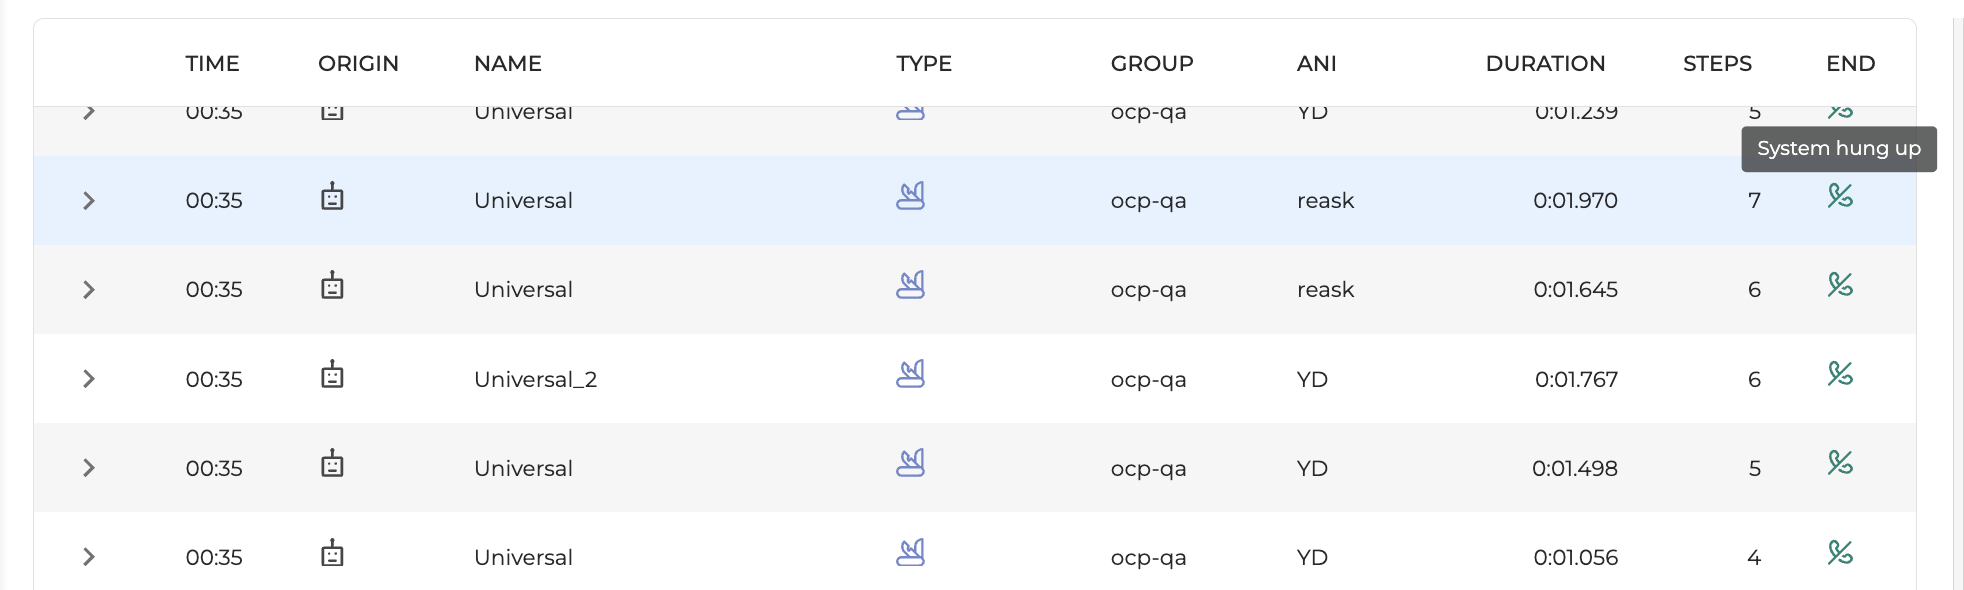Expand the row with duration 0:01.645
The height and width of the screenshot is (590, 1964).
coord(89,290)
